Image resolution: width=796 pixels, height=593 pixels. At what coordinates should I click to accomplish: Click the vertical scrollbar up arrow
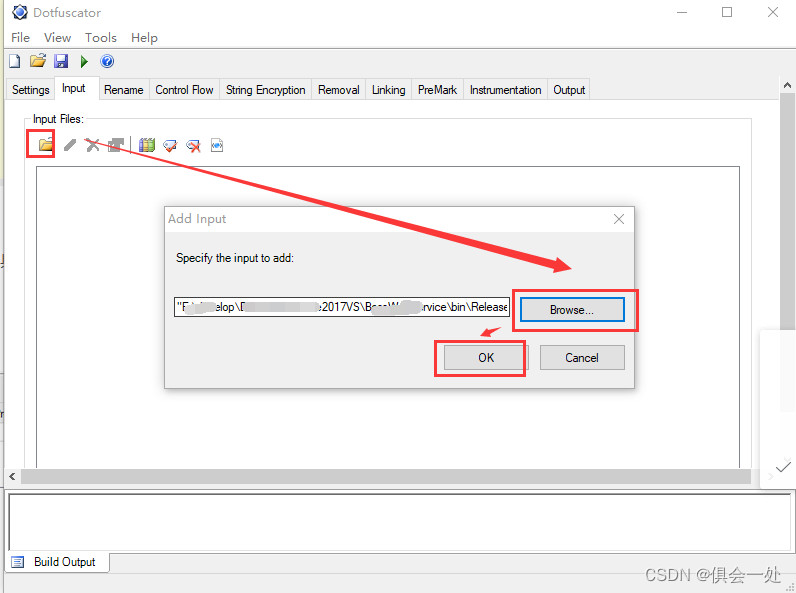pyautogui.click(x=787, y=85)
